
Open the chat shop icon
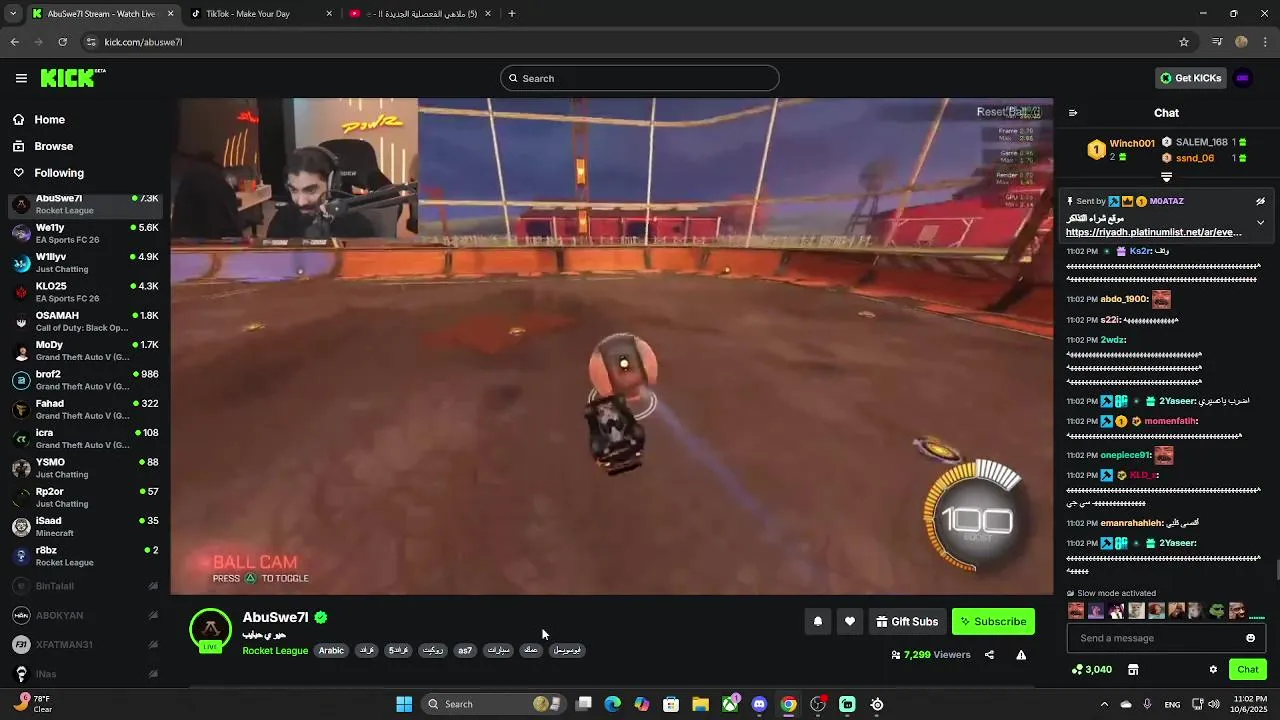(1133, 669)
